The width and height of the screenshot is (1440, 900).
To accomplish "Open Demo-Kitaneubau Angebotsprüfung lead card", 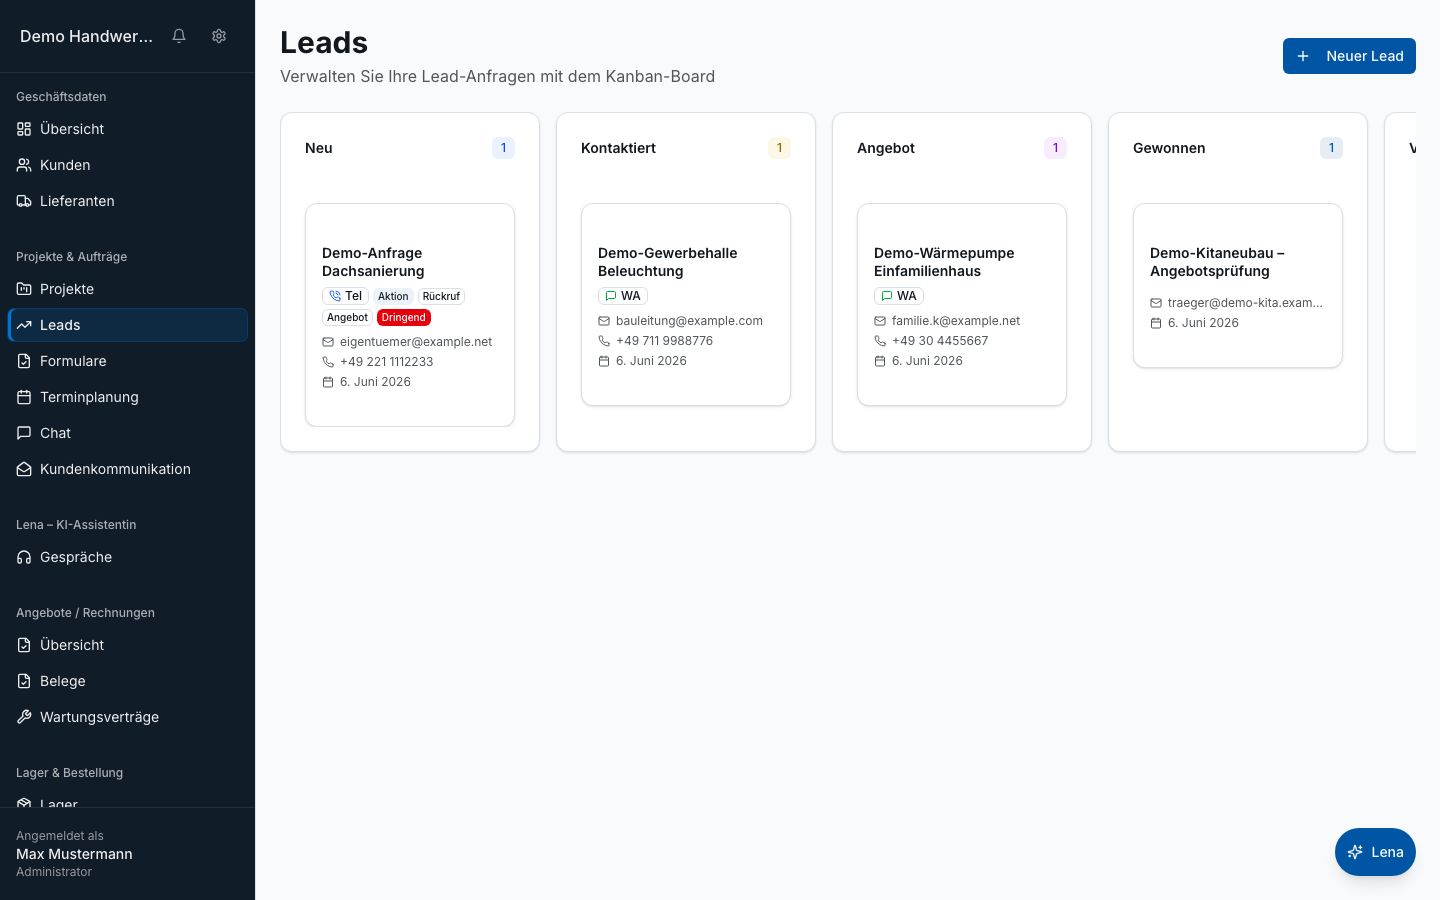I will [1238, 286].
